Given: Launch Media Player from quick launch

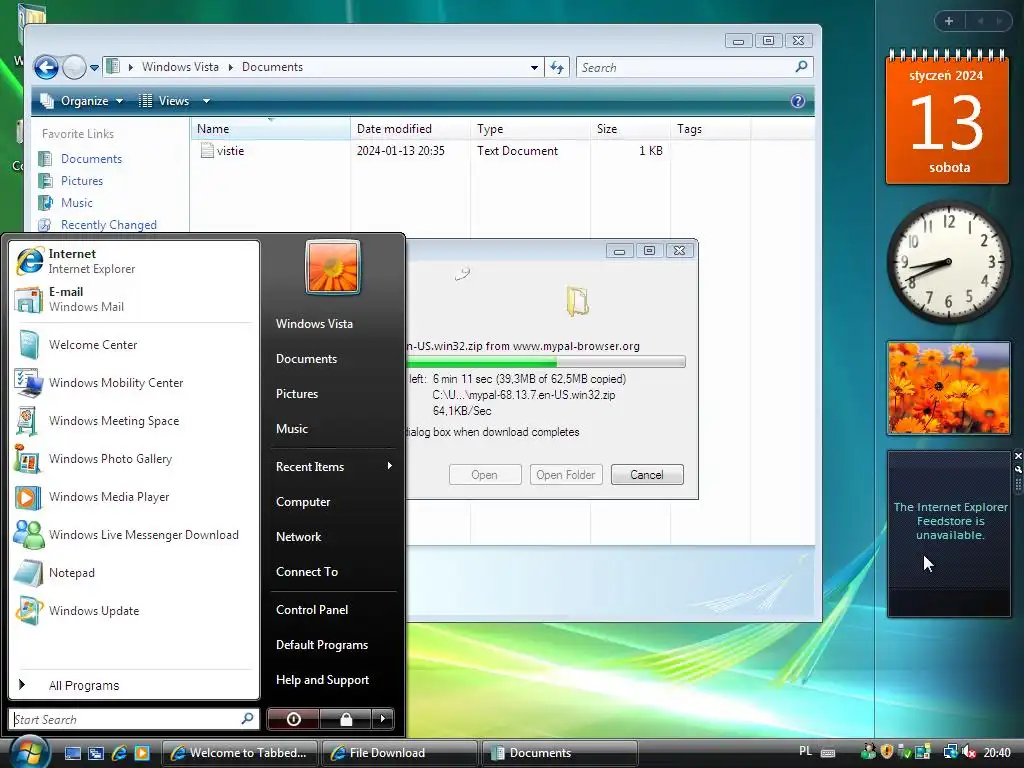Looking at the screenshot, I should coord(142,753).
